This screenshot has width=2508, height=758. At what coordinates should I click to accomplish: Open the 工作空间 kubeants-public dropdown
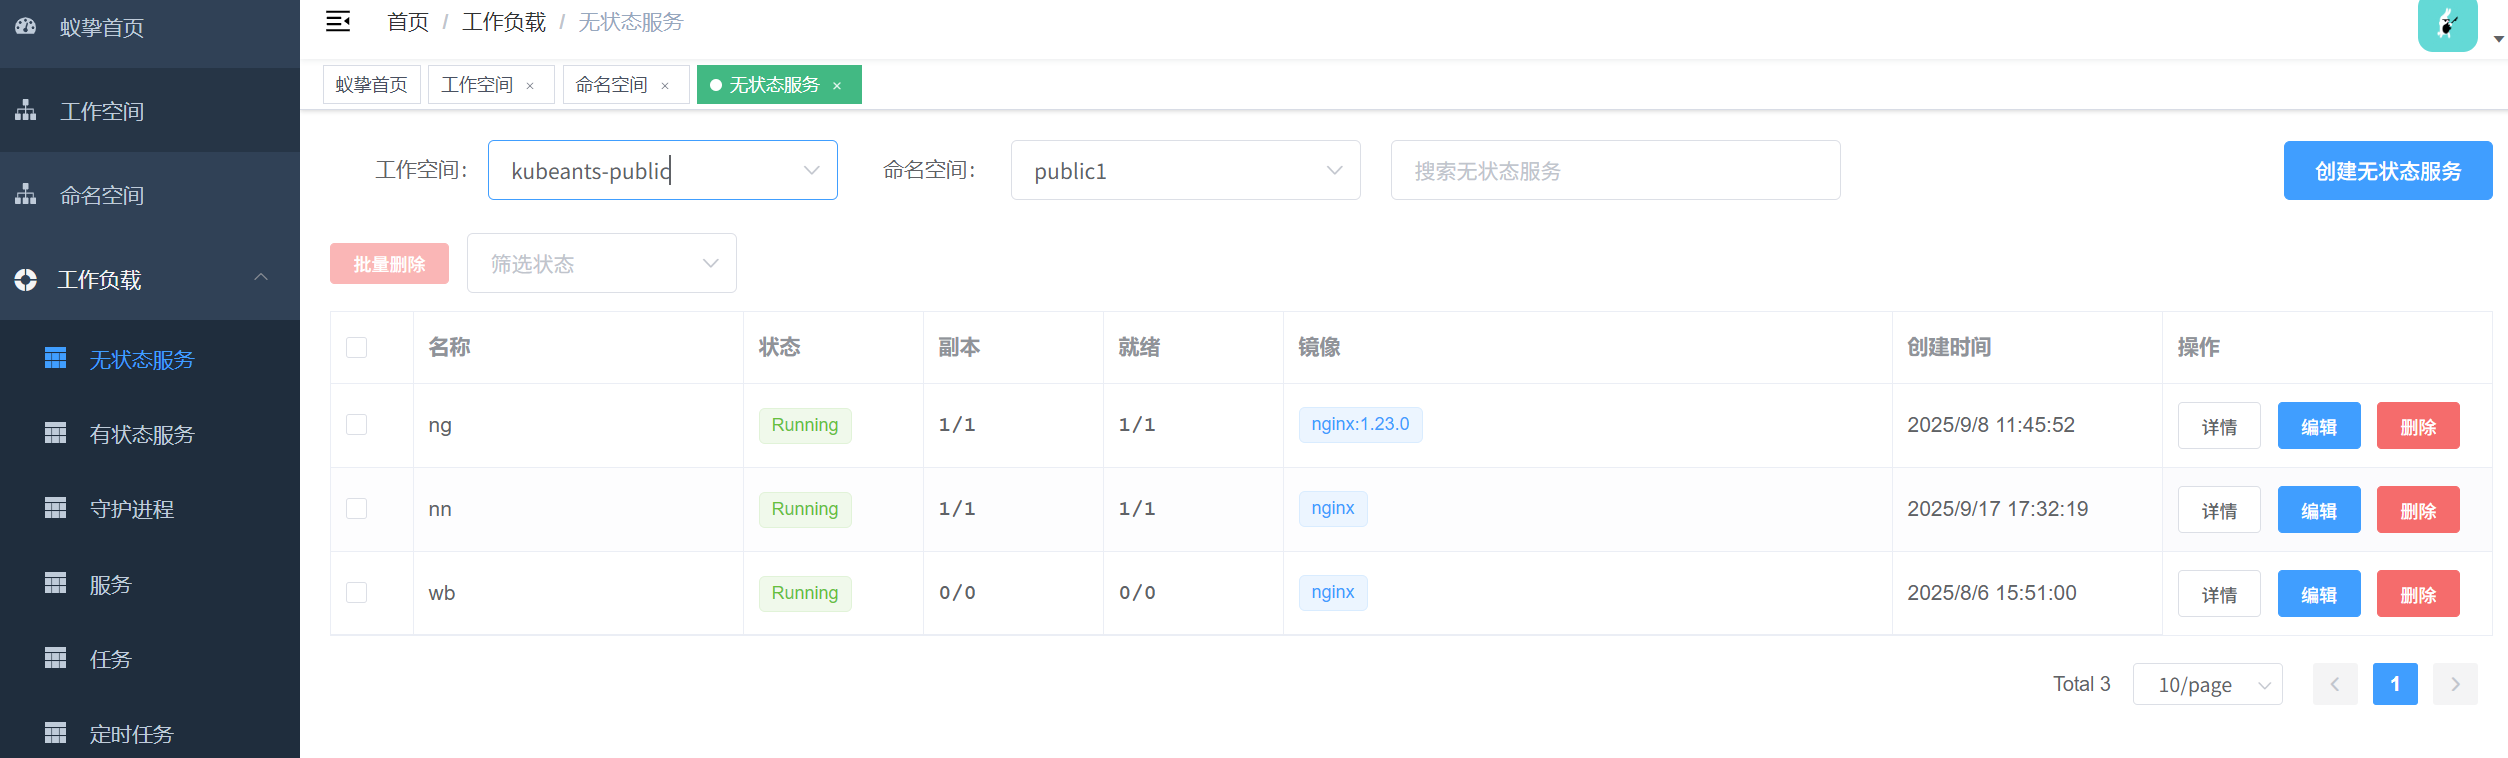coord(662,171)
